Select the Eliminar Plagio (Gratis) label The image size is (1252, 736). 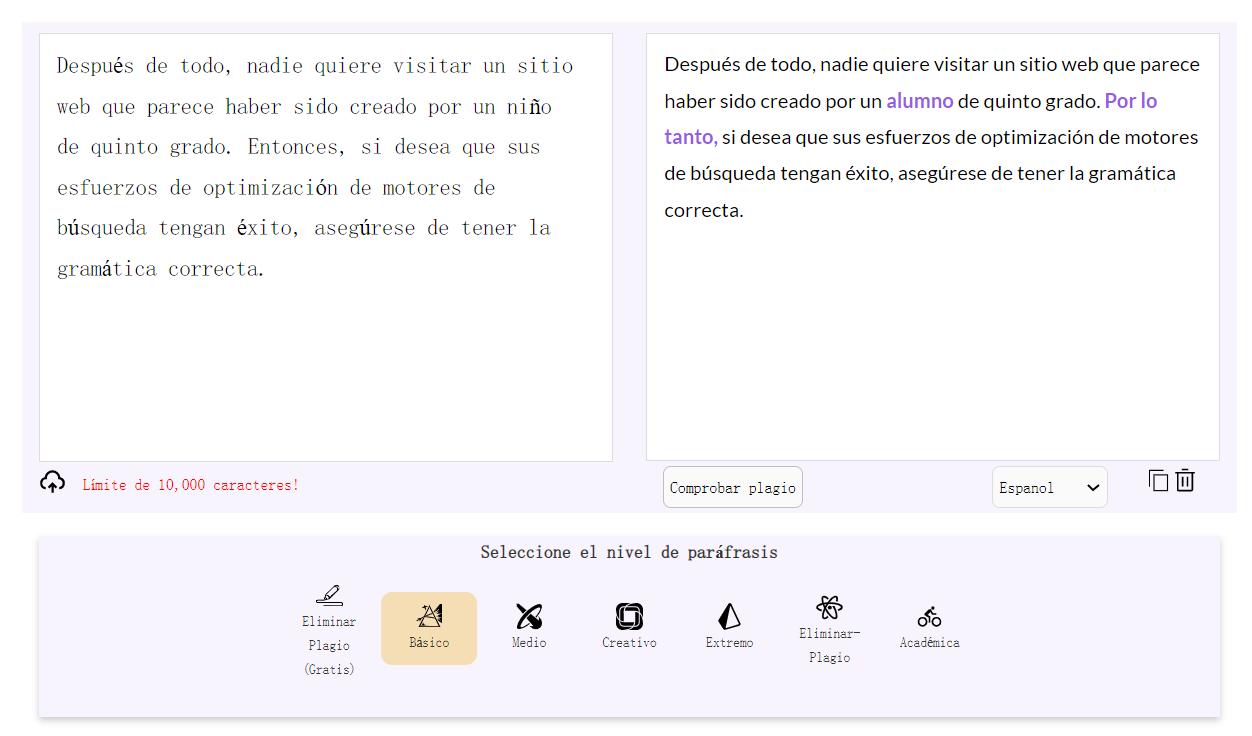(329, 646)
